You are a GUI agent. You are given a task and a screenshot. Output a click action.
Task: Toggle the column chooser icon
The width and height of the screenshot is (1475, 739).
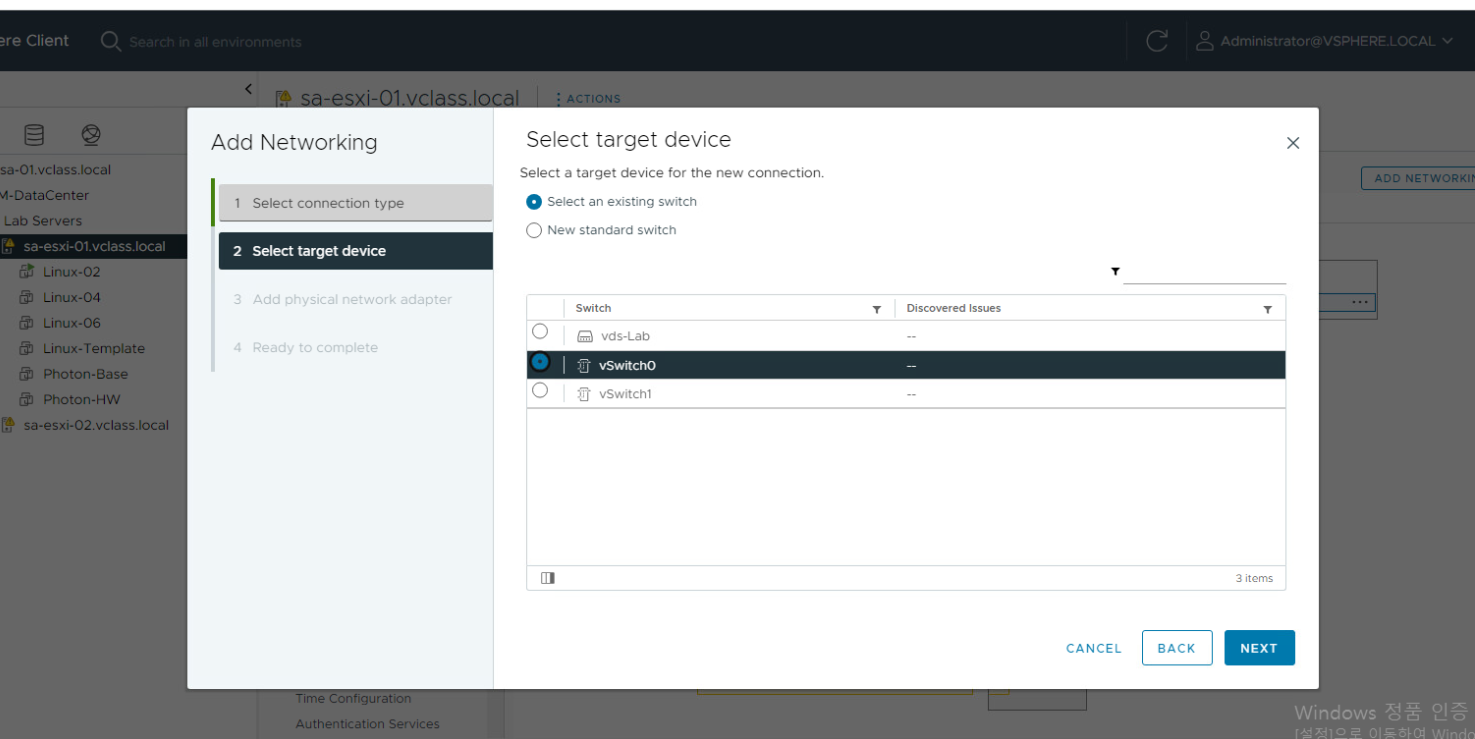[x=548, y=578]
